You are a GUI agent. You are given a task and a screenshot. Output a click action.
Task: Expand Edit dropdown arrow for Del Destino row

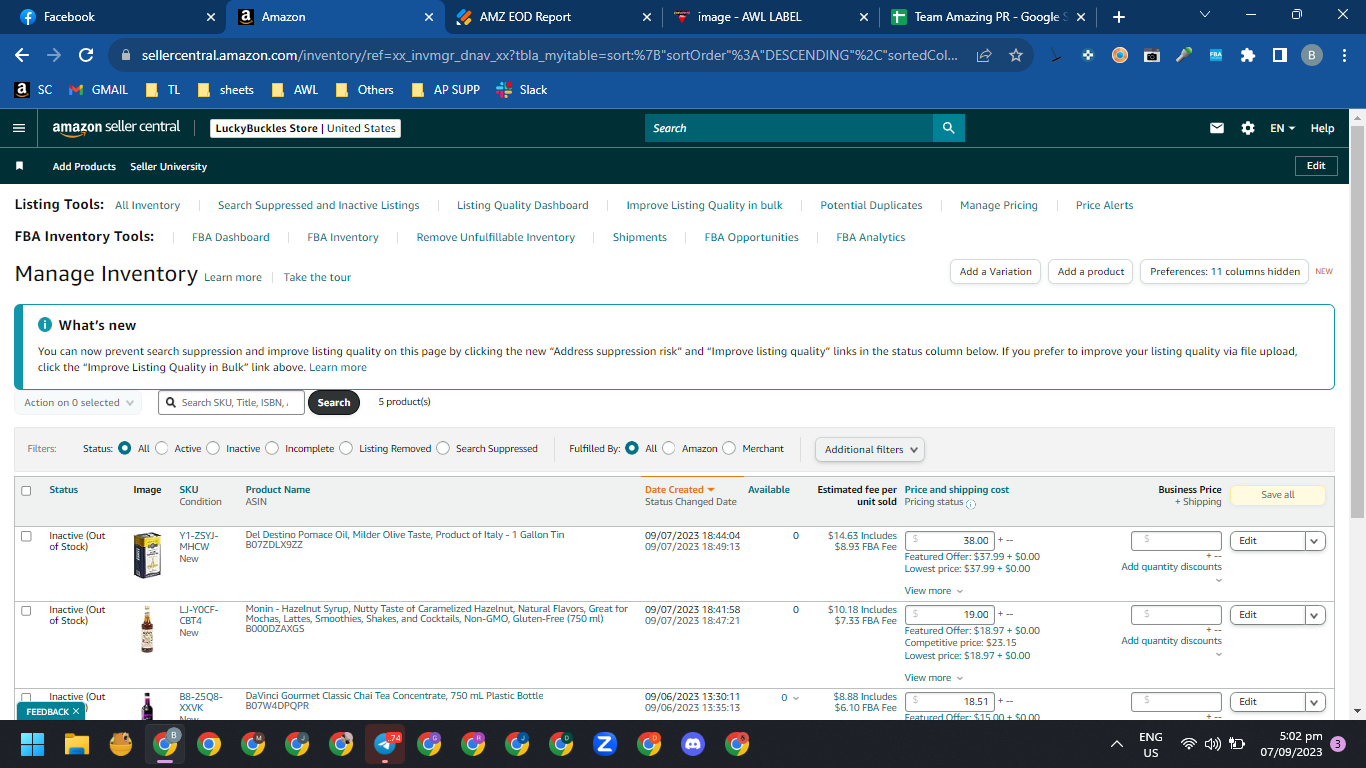pyautogui.click(x=1315, y=541)
